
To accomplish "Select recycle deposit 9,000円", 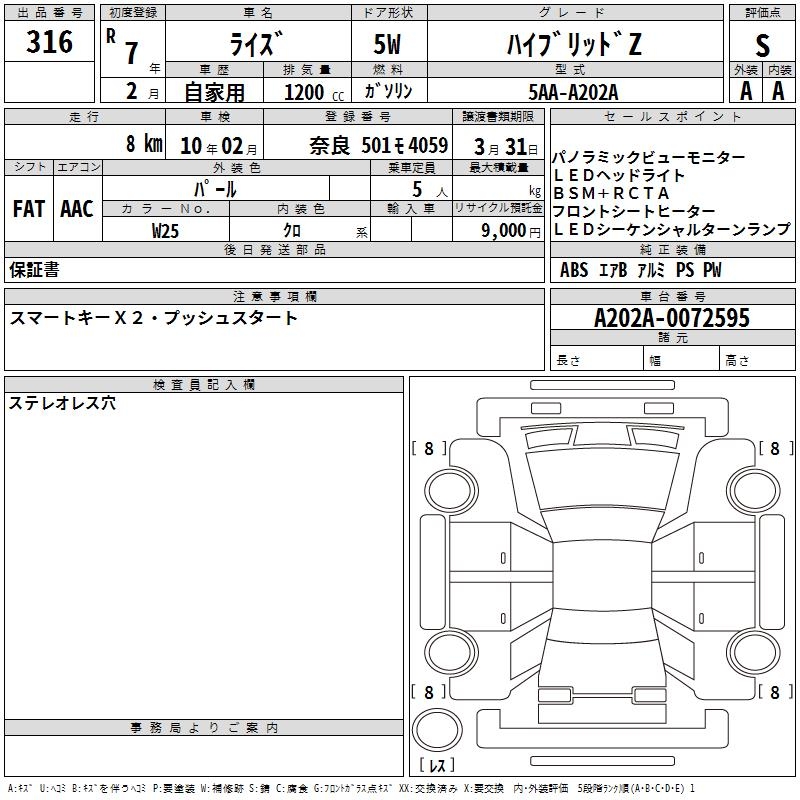I will pyautogui.click(x=511, y=231).
